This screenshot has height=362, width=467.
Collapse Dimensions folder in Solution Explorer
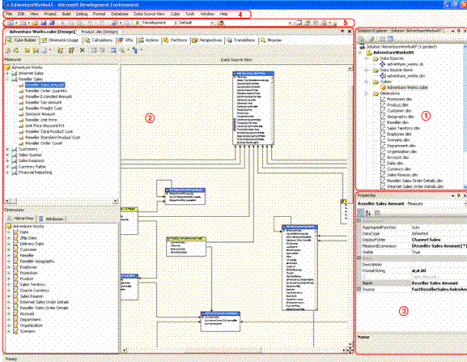click(x=366, y=94)
